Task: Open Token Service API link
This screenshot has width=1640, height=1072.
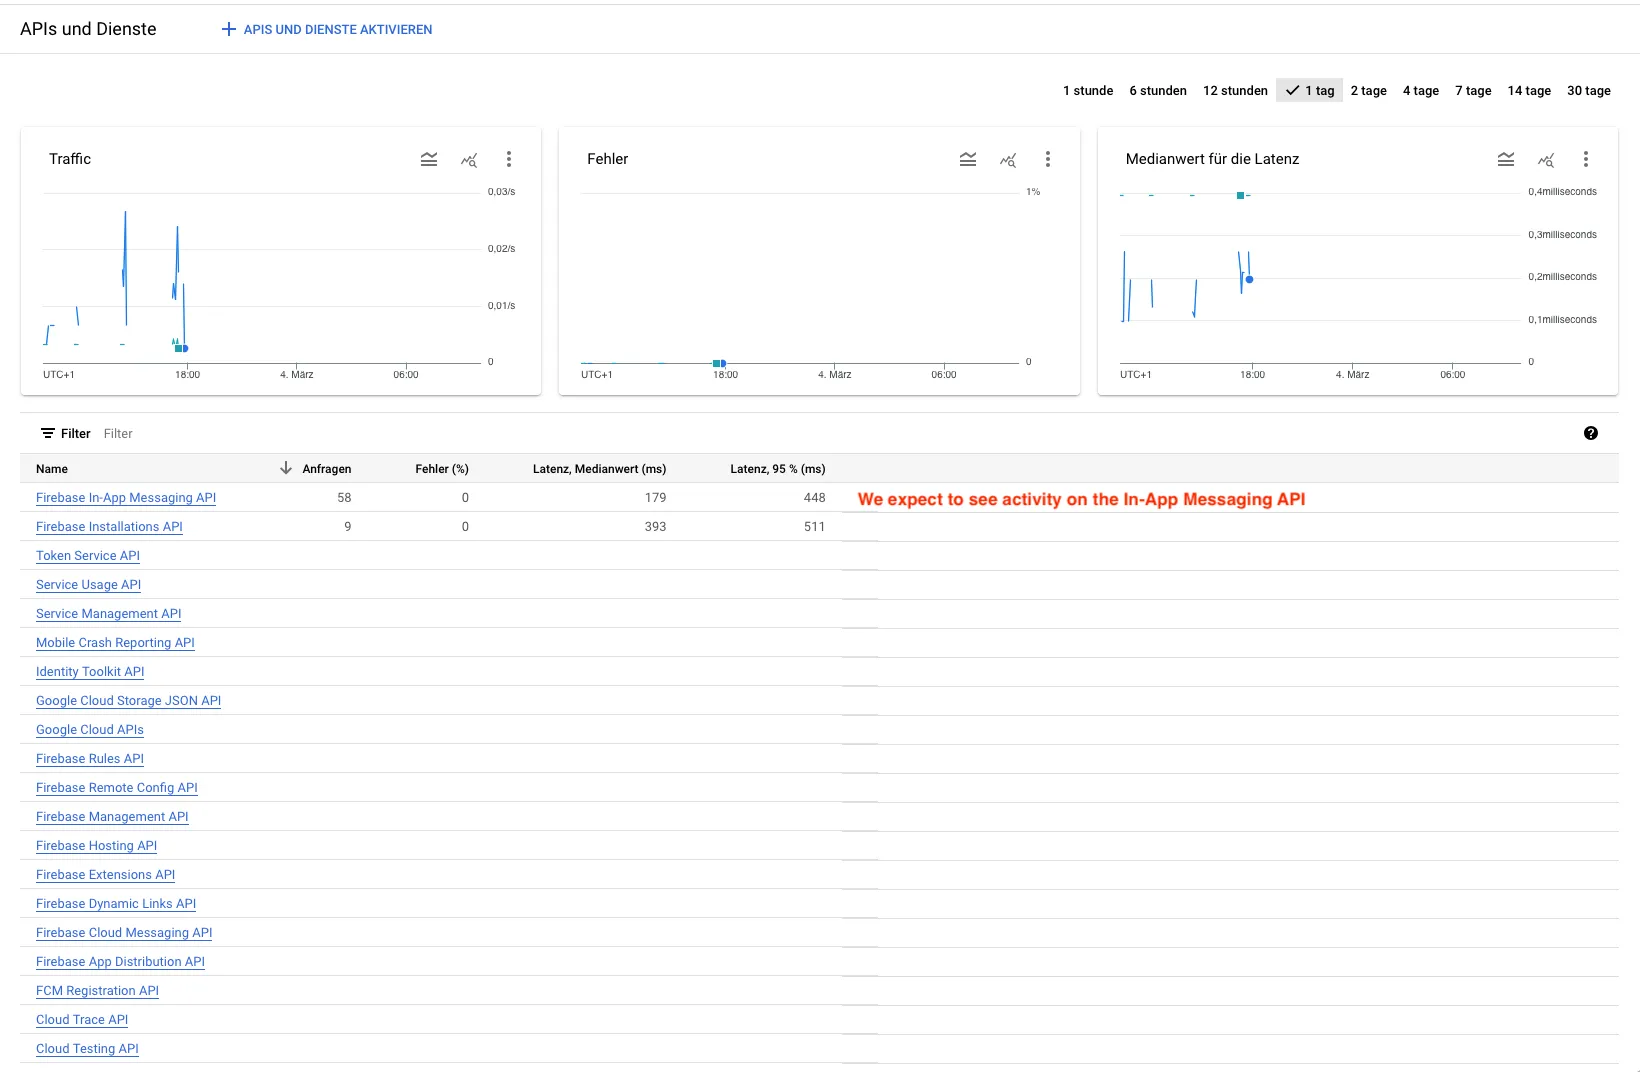Action: pos(88,555)
